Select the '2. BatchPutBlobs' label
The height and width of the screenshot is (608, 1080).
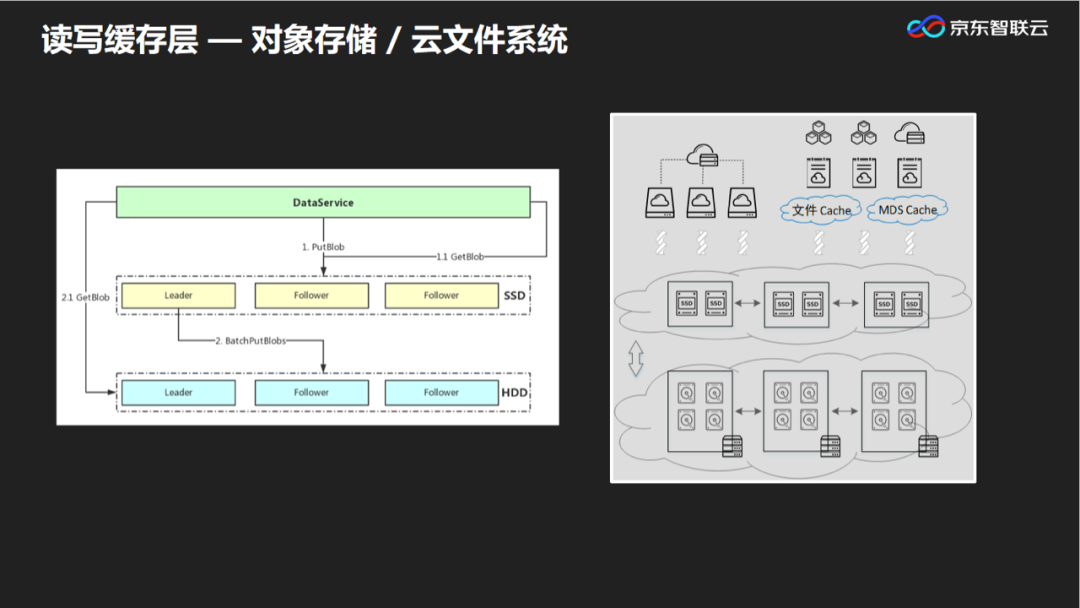[x=250, y=341]
